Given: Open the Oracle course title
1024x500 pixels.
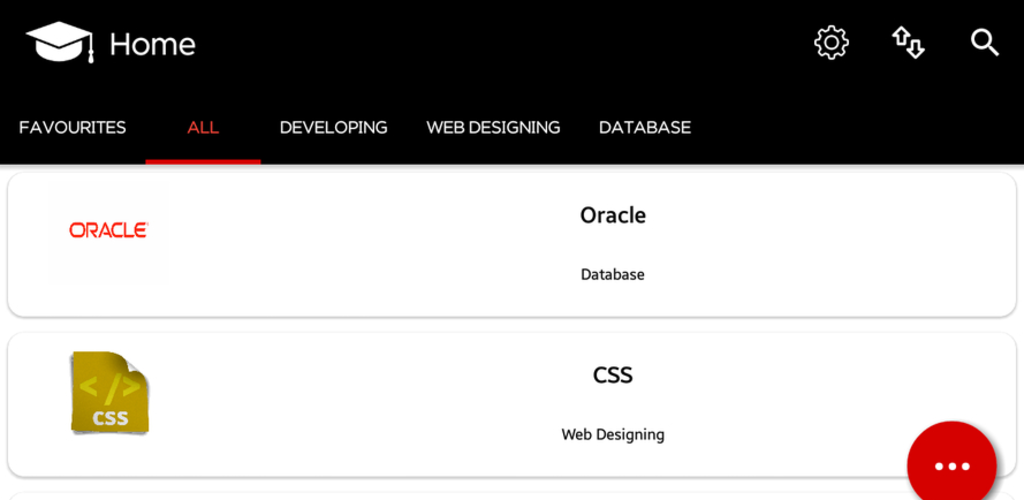Looking at the screenshot, I should coord(613,215).
